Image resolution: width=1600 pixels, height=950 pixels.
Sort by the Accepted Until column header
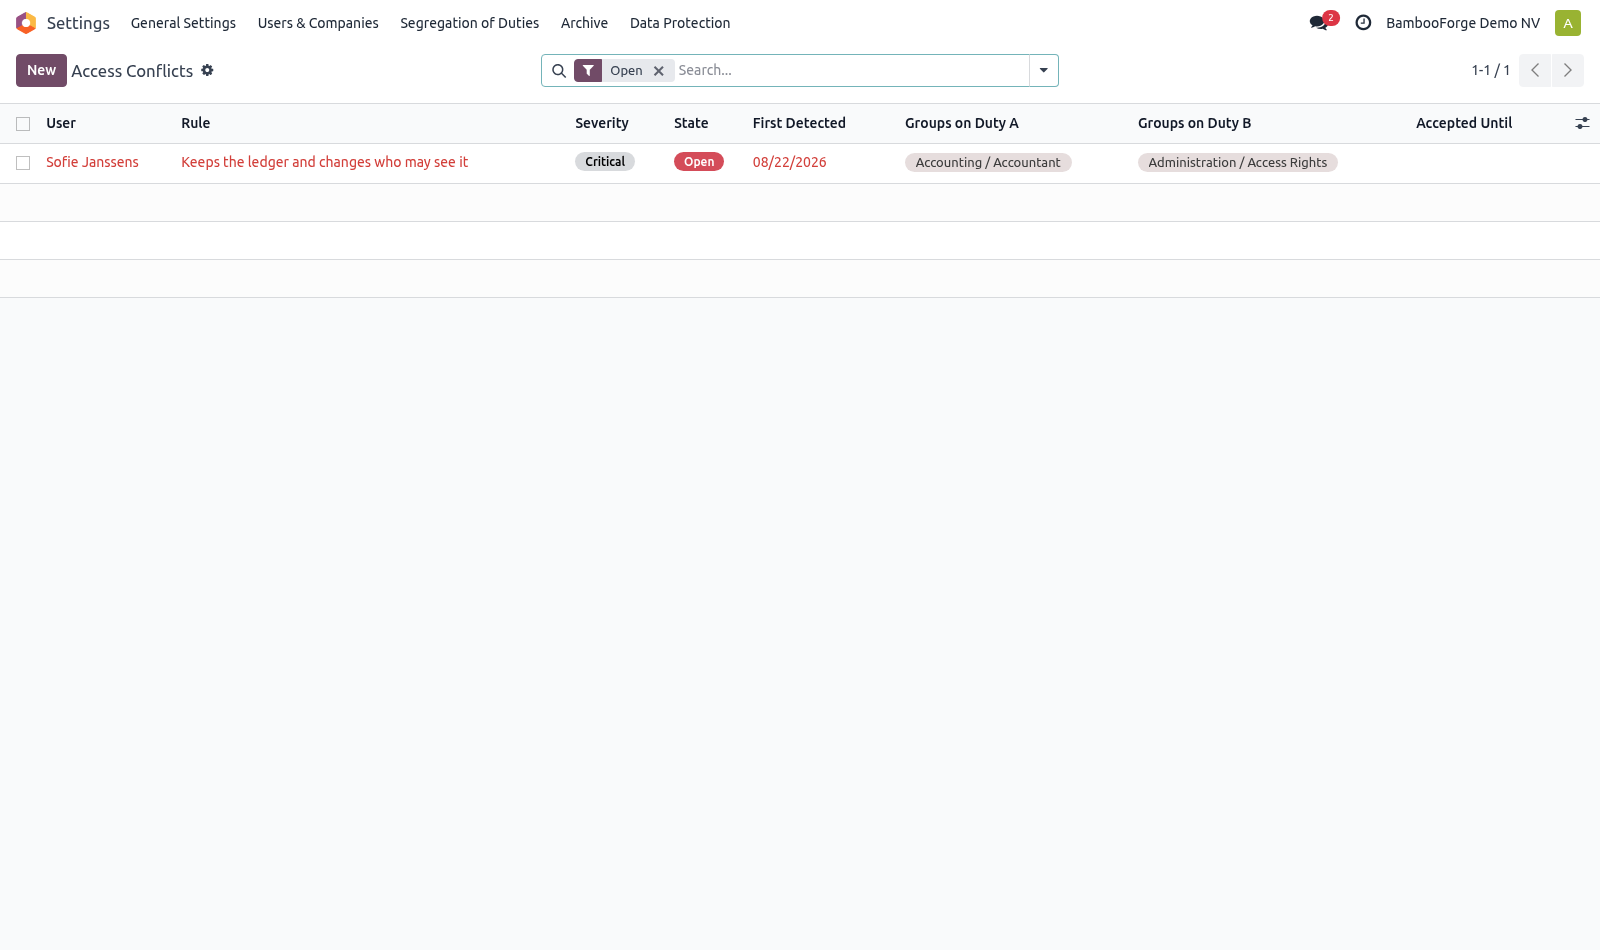[1464, 123]
